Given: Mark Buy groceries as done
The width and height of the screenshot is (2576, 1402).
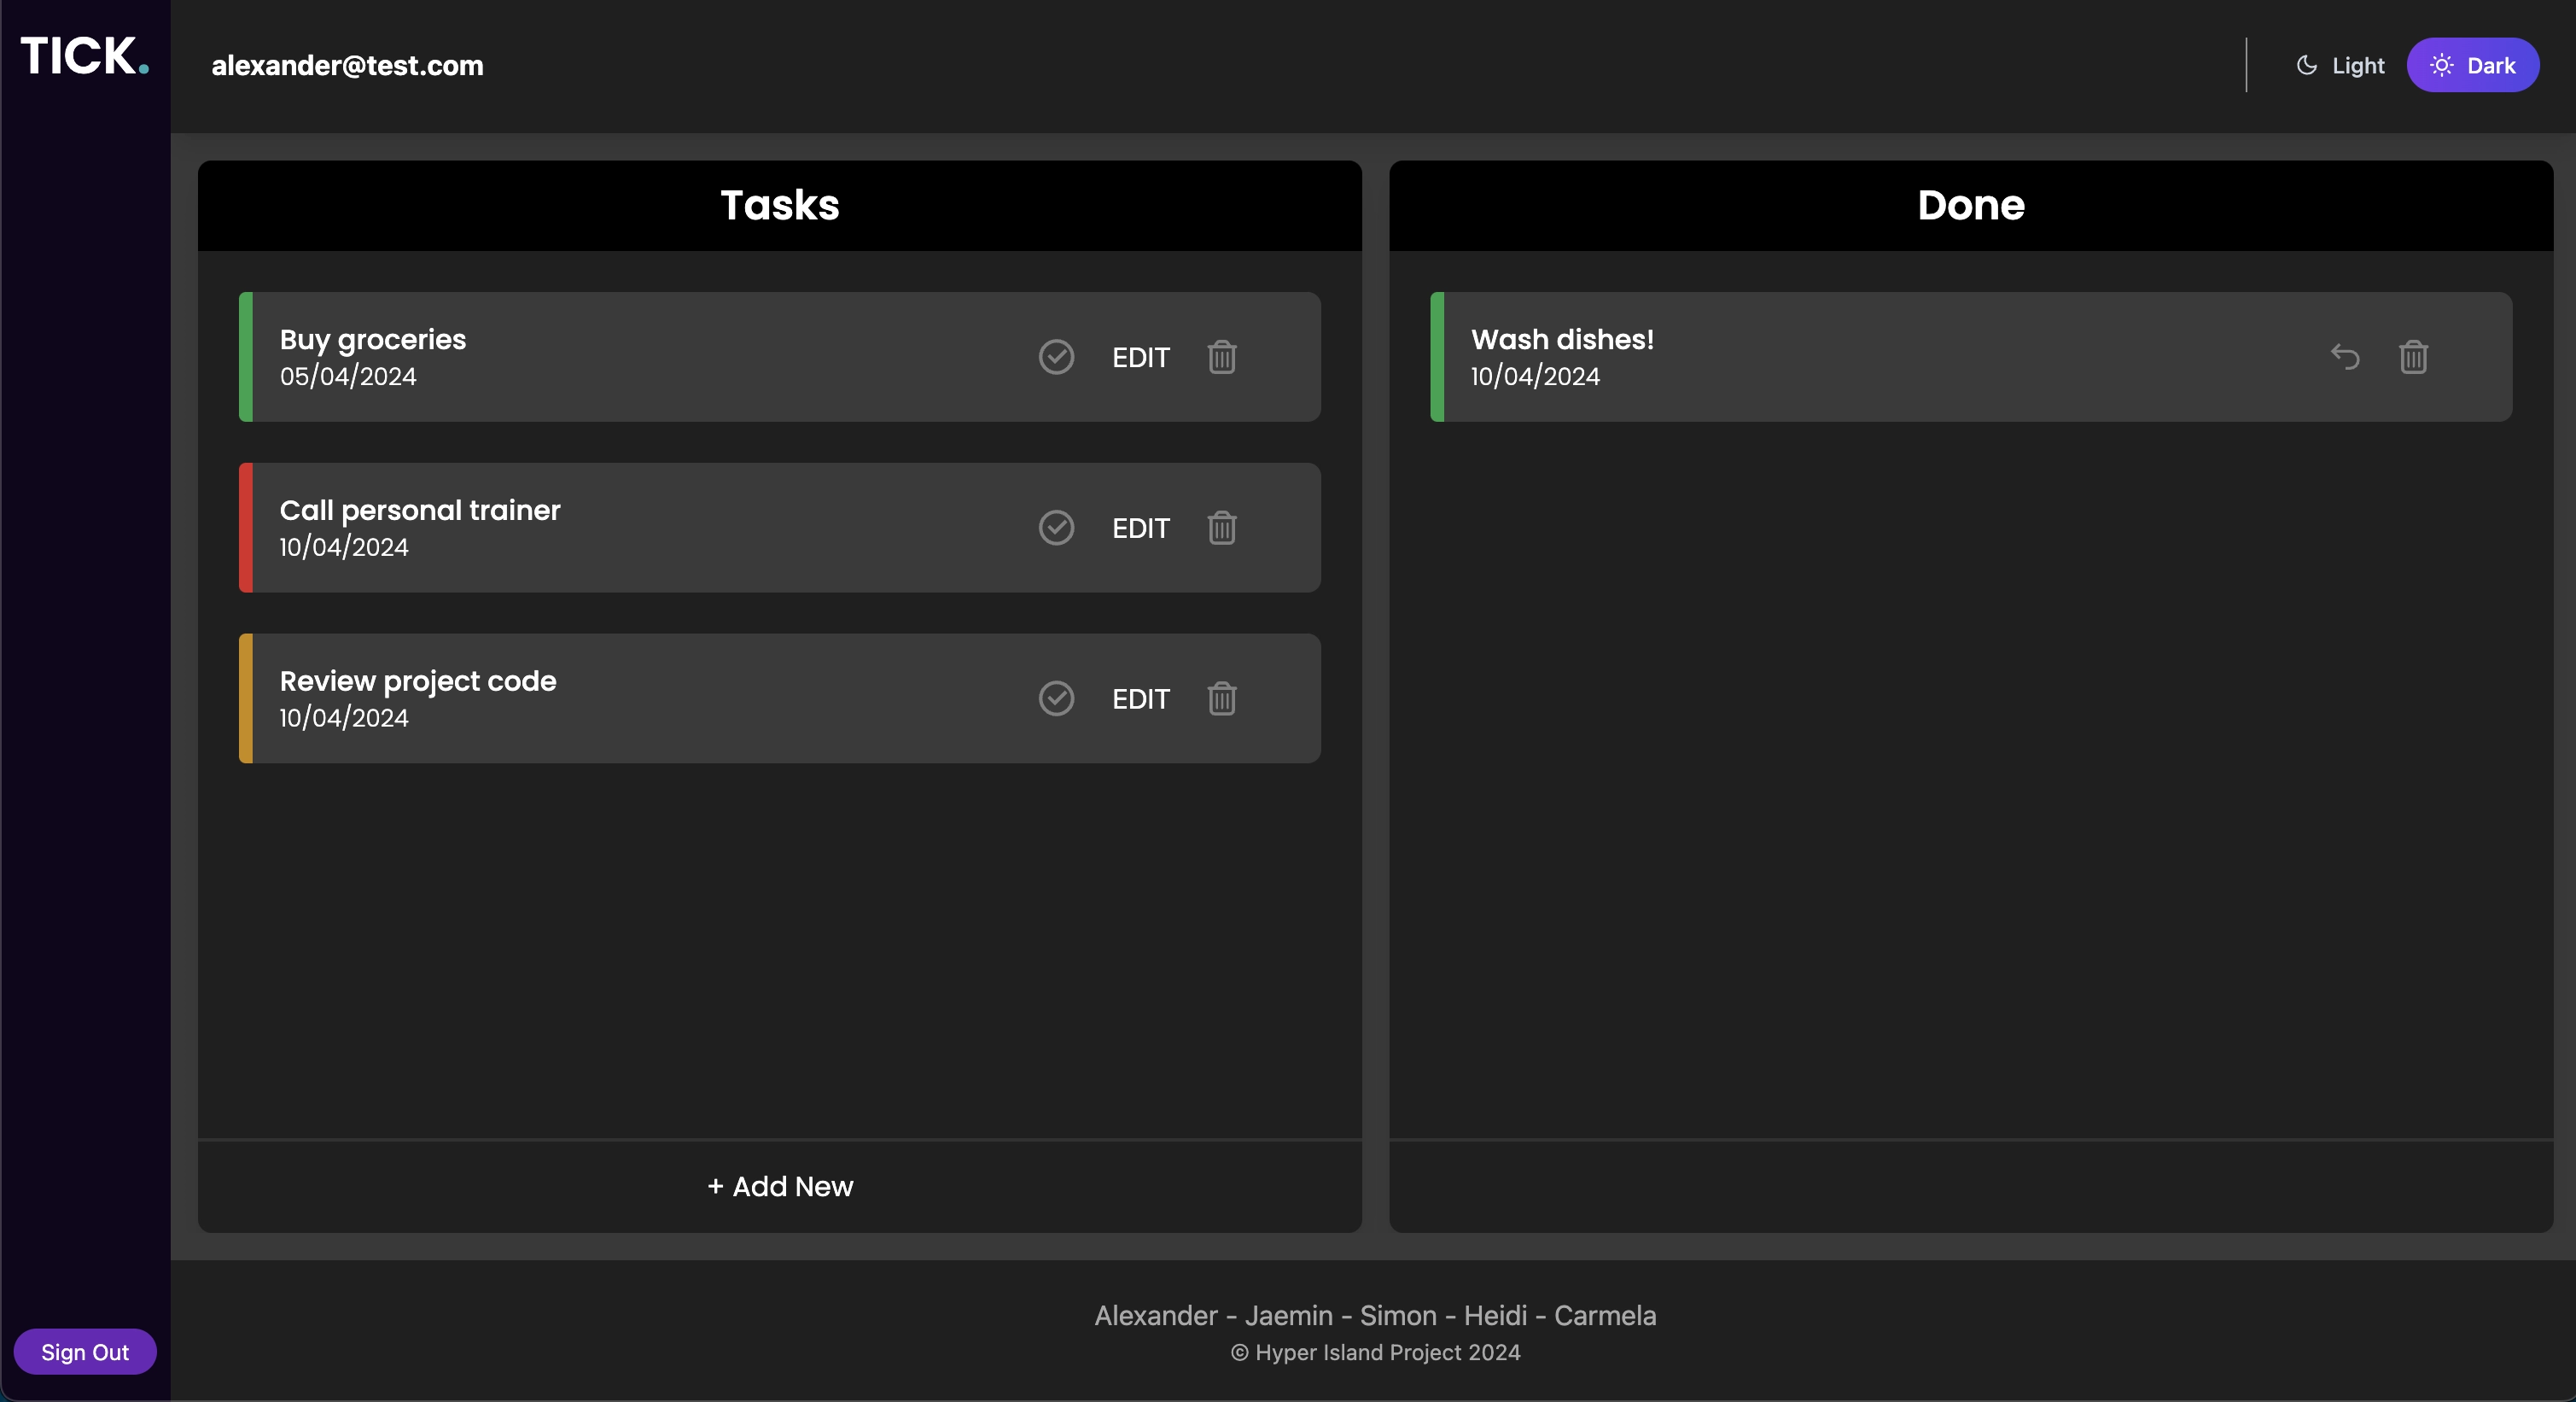Looking at the screenshot, I should coord(1056,357).
